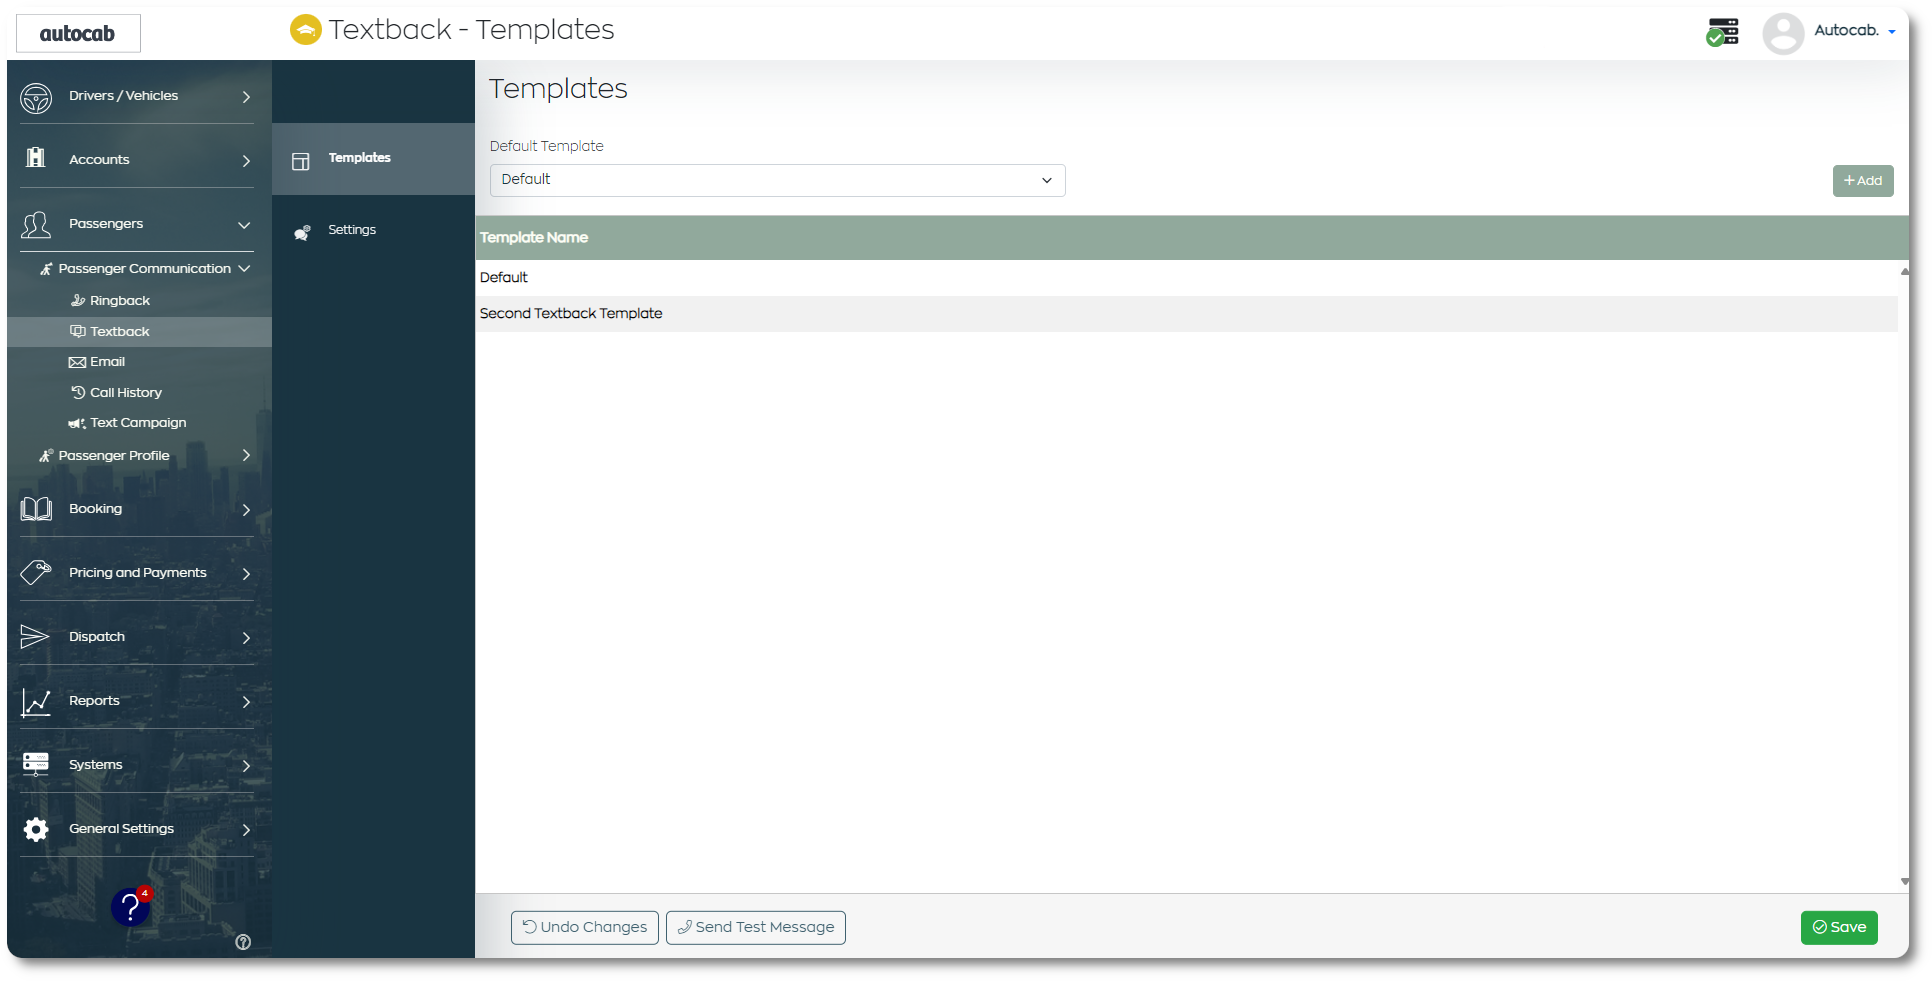Image resolution: width=1932 pixels, height=981 pixels.
Task: Click the Dispatch paper plane icon
Action: pos(35,637)
